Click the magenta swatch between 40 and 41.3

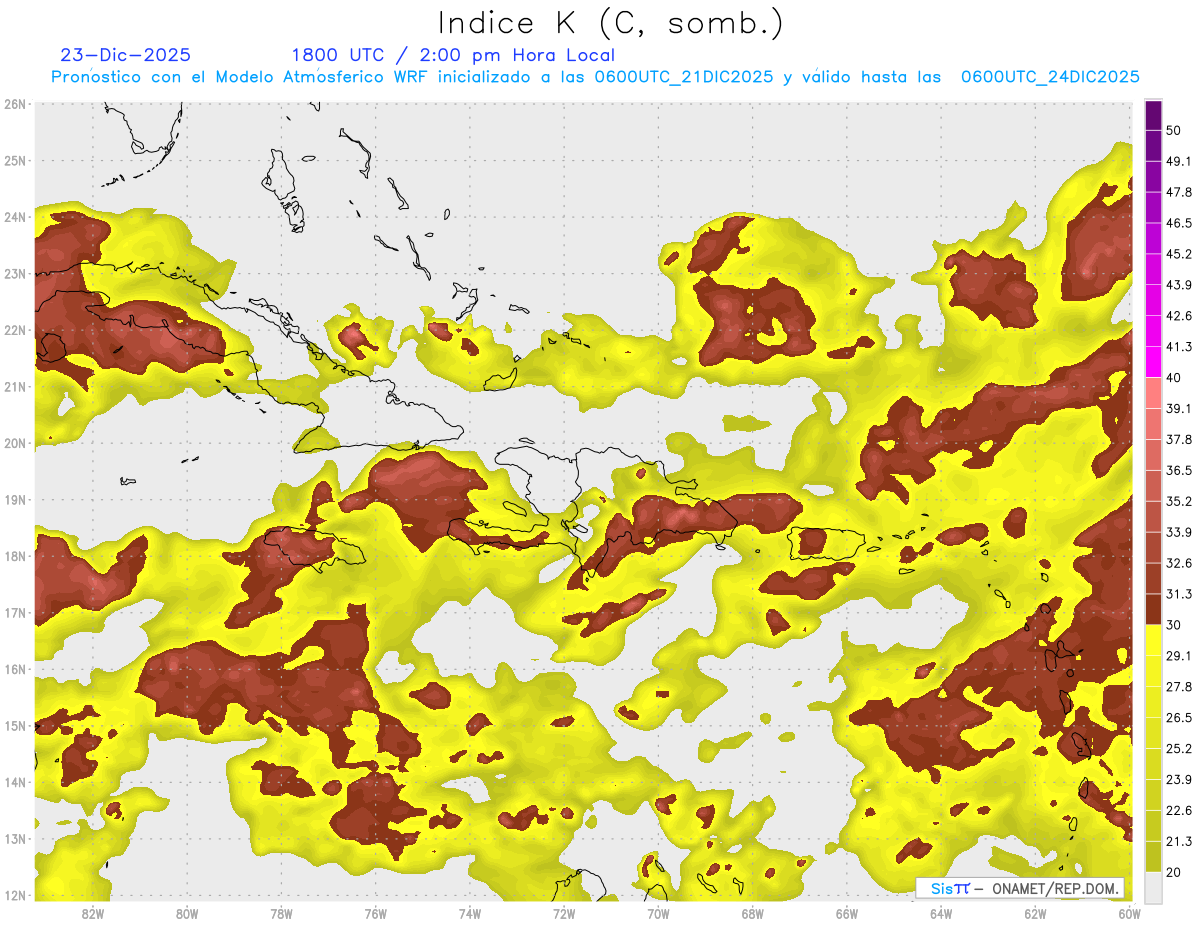pos(1153,362)
